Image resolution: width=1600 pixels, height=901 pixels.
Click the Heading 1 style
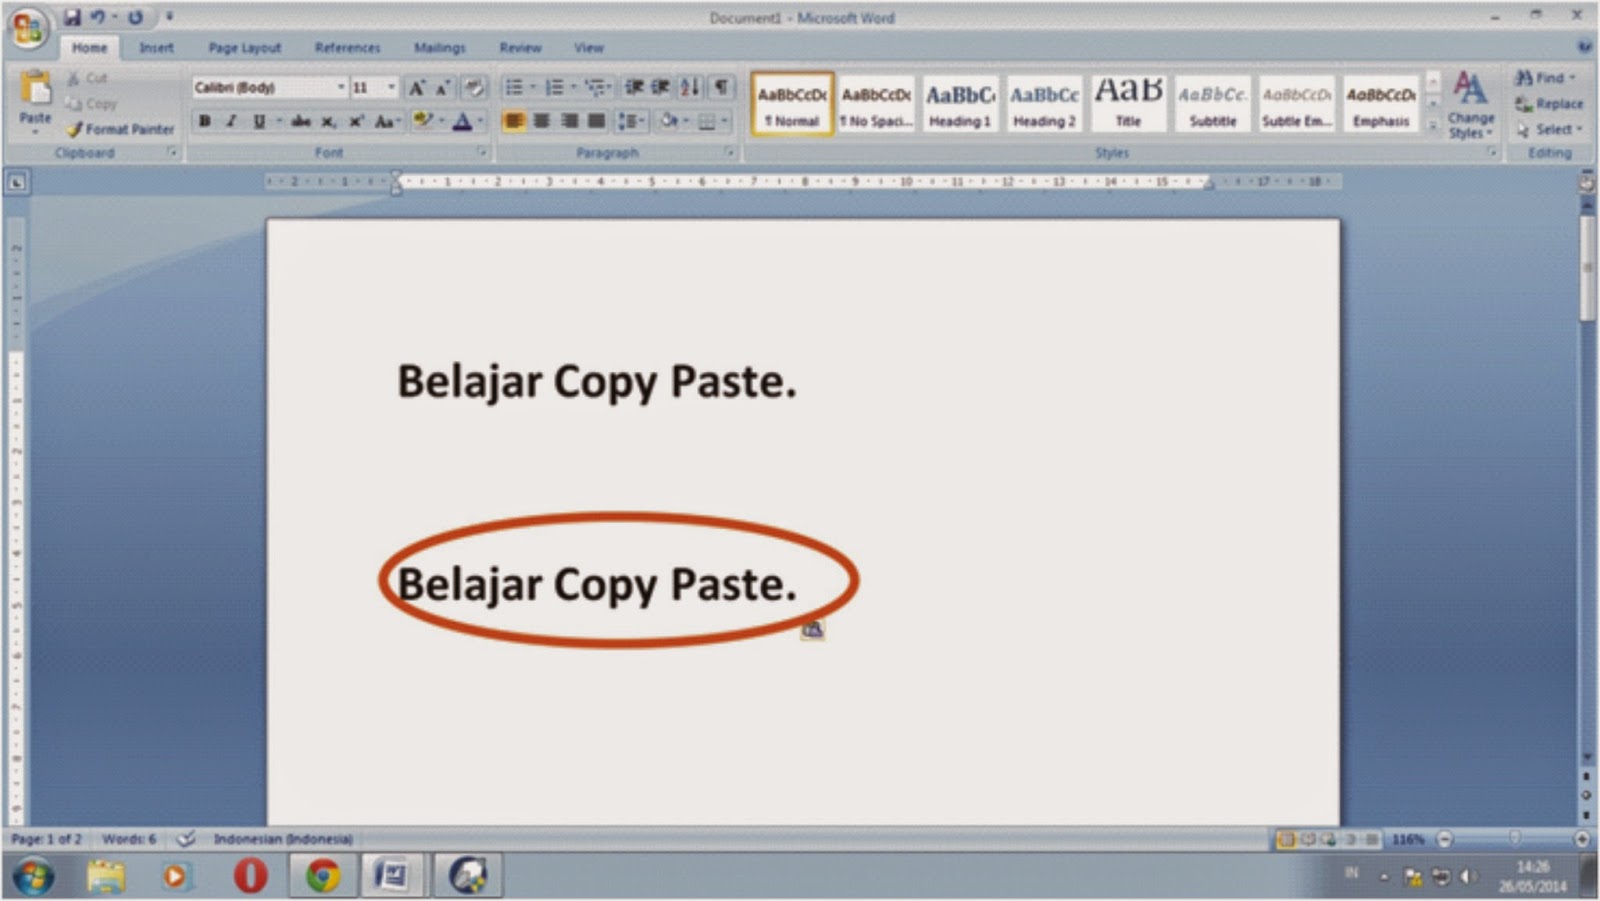[x=958, y=103]
